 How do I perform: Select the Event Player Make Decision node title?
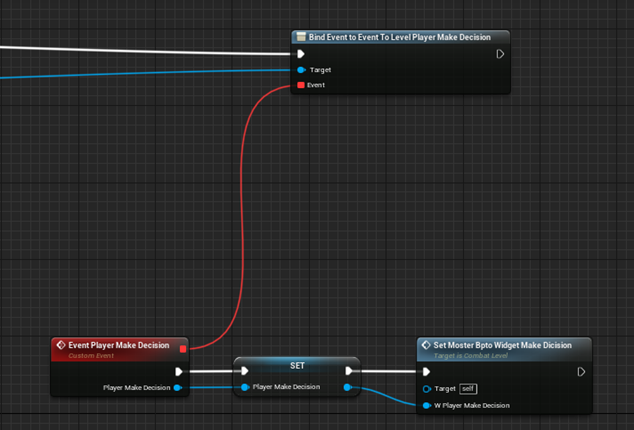[x=118, y=345]
